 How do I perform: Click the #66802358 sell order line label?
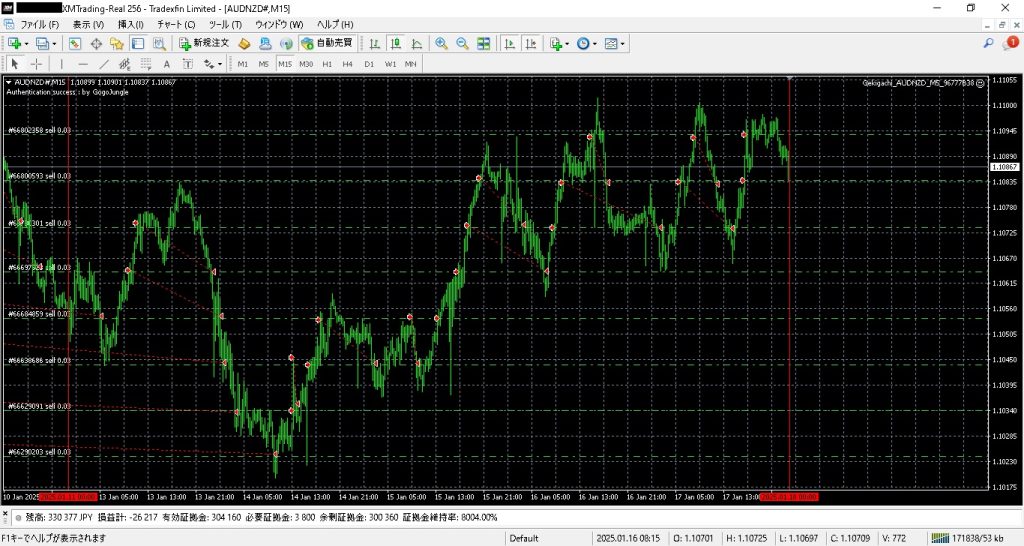click(39, 131)
